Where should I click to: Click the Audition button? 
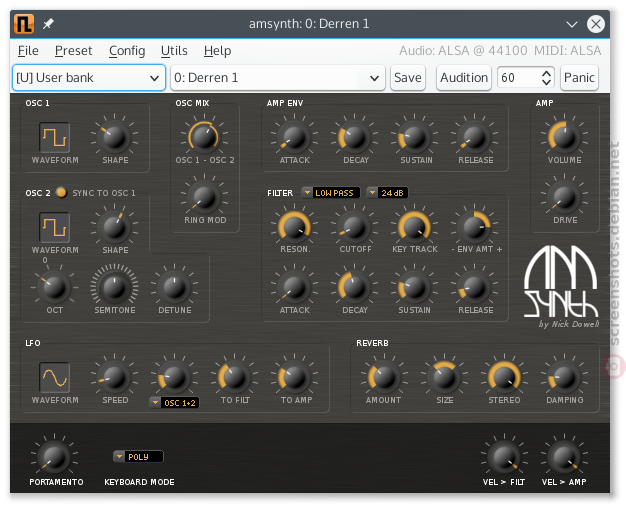(464, 78)
